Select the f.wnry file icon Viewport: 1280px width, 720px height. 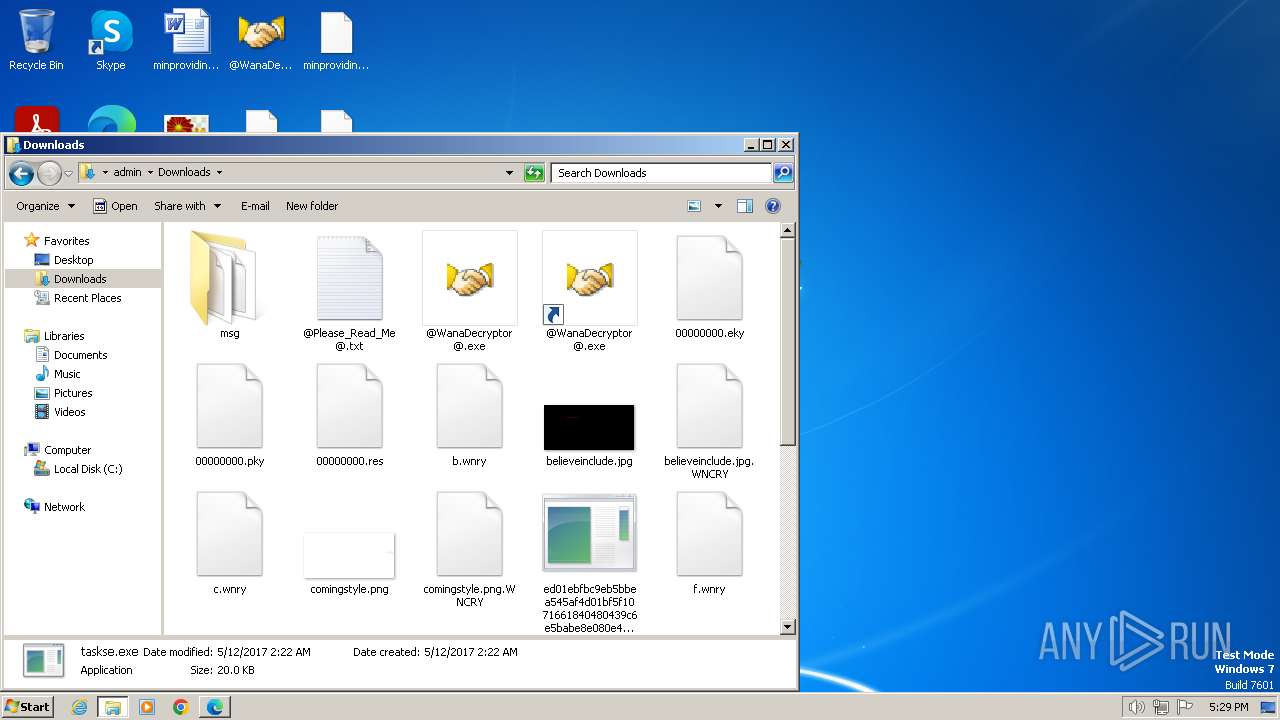(709, 534)
